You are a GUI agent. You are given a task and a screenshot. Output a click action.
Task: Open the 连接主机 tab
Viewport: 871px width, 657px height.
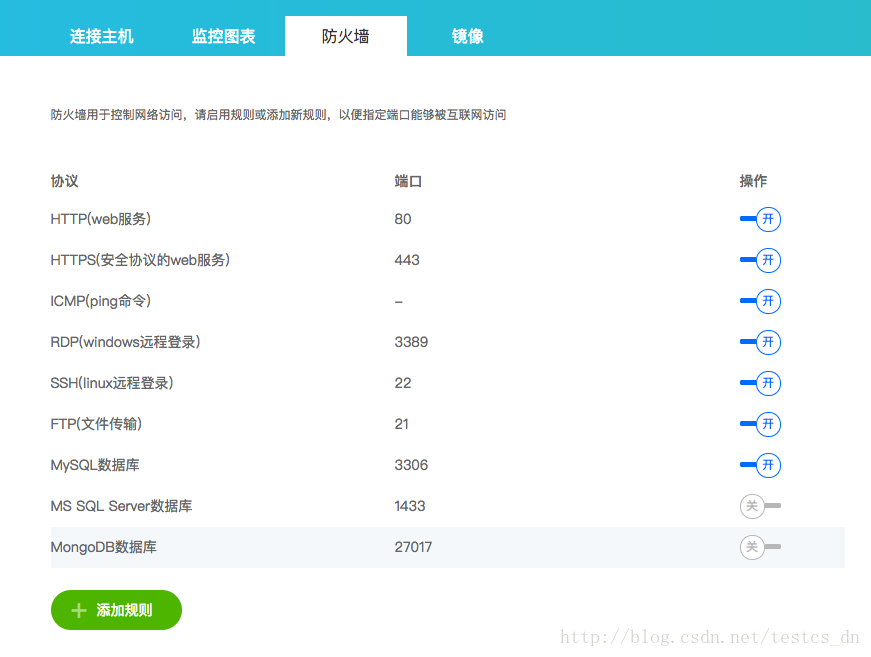(x=101, y=36)
